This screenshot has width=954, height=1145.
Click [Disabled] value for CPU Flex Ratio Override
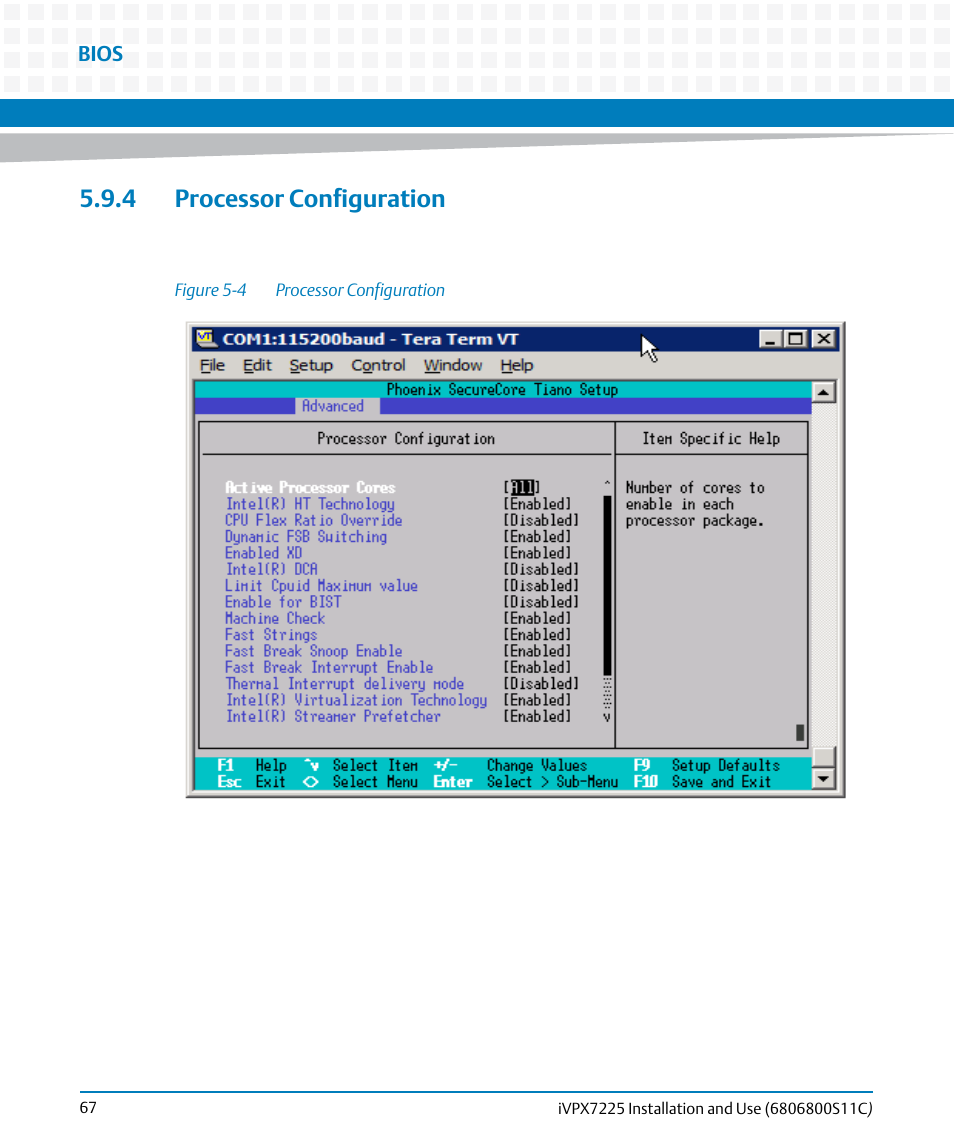(541, 520)
